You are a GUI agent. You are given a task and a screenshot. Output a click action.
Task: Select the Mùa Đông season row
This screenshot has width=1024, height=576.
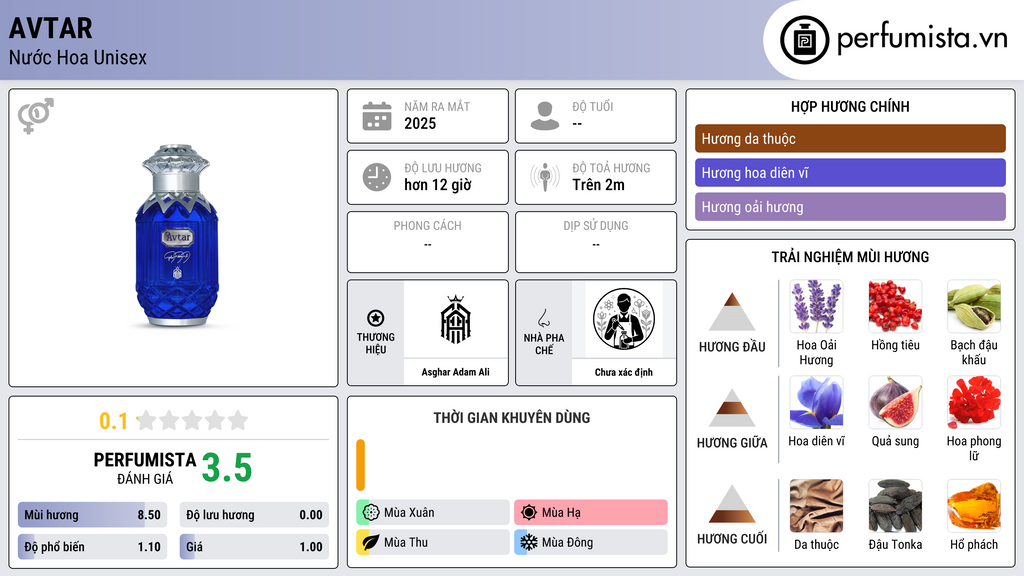click(x=591, y=542)
